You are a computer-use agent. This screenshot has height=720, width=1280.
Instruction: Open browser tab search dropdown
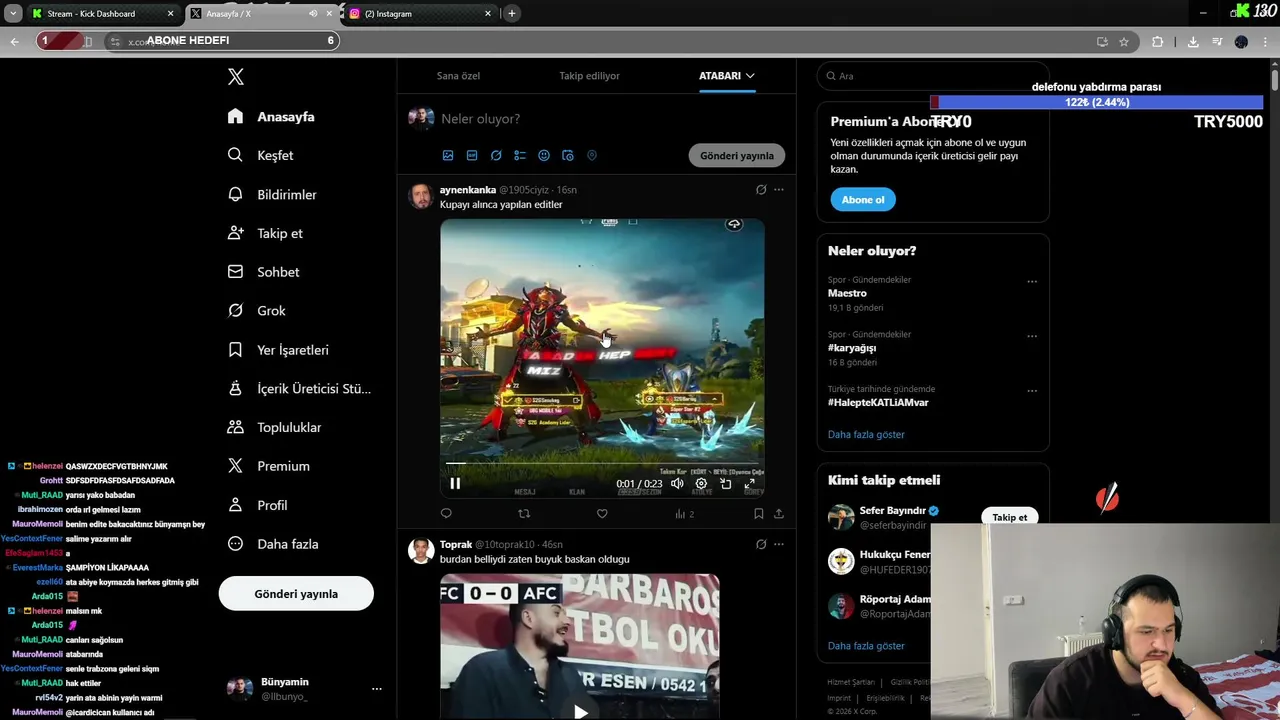tap(13, 13)
